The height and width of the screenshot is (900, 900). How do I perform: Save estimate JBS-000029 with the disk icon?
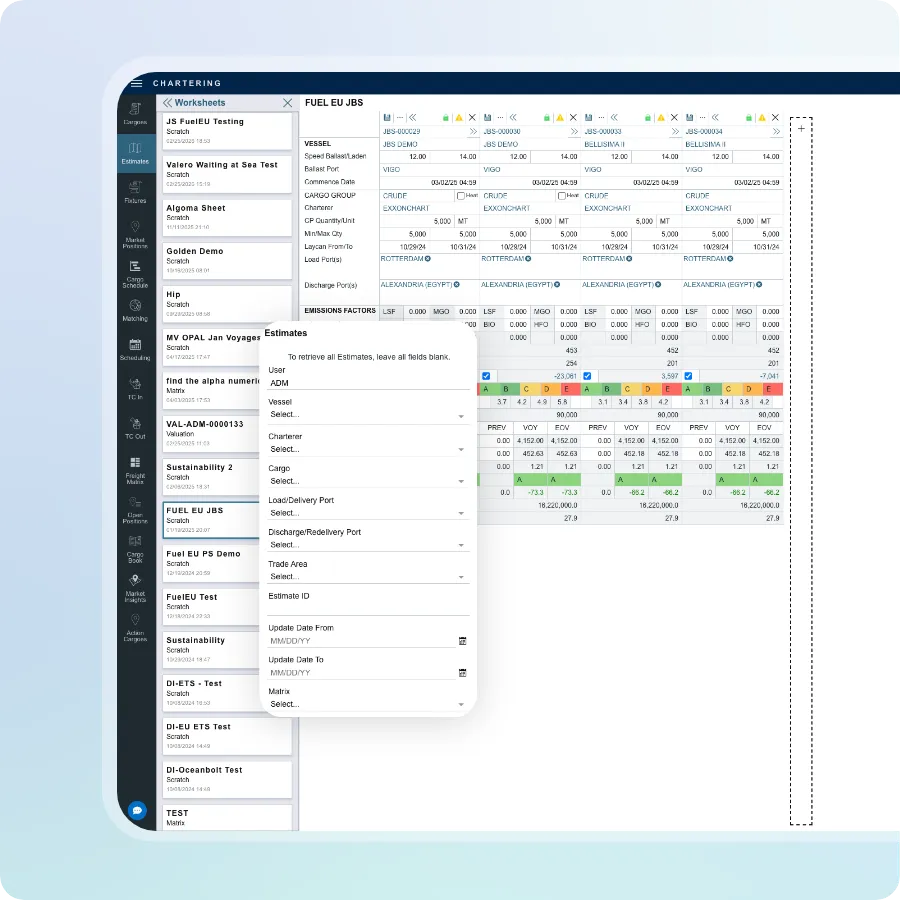[x=387, y=118]
